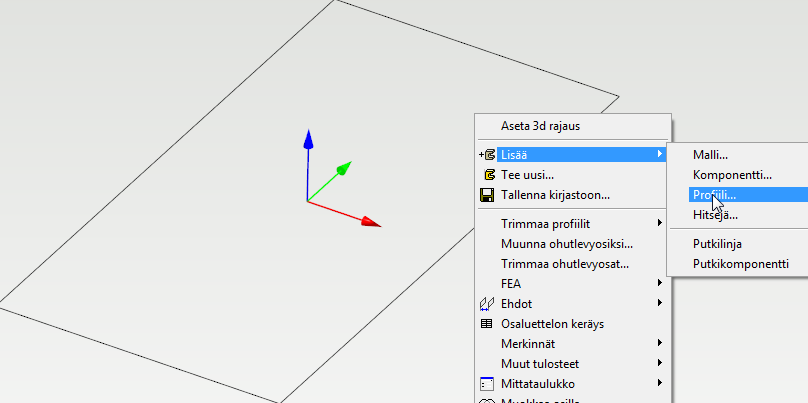
Task: Click the Ehdot constraints icon
Action: (x=487, y=304)
